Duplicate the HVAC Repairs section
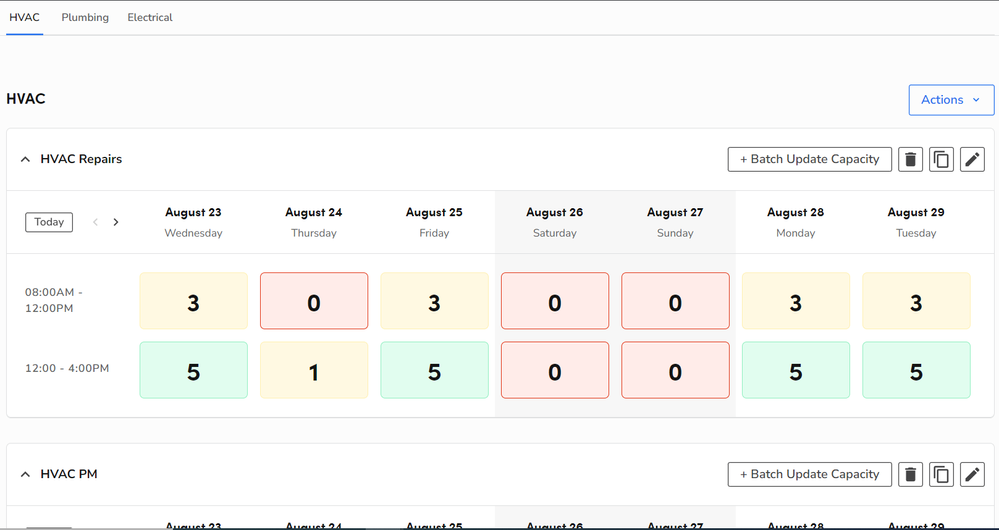Viewport: 999px width, 530px height. pos(941,159)
